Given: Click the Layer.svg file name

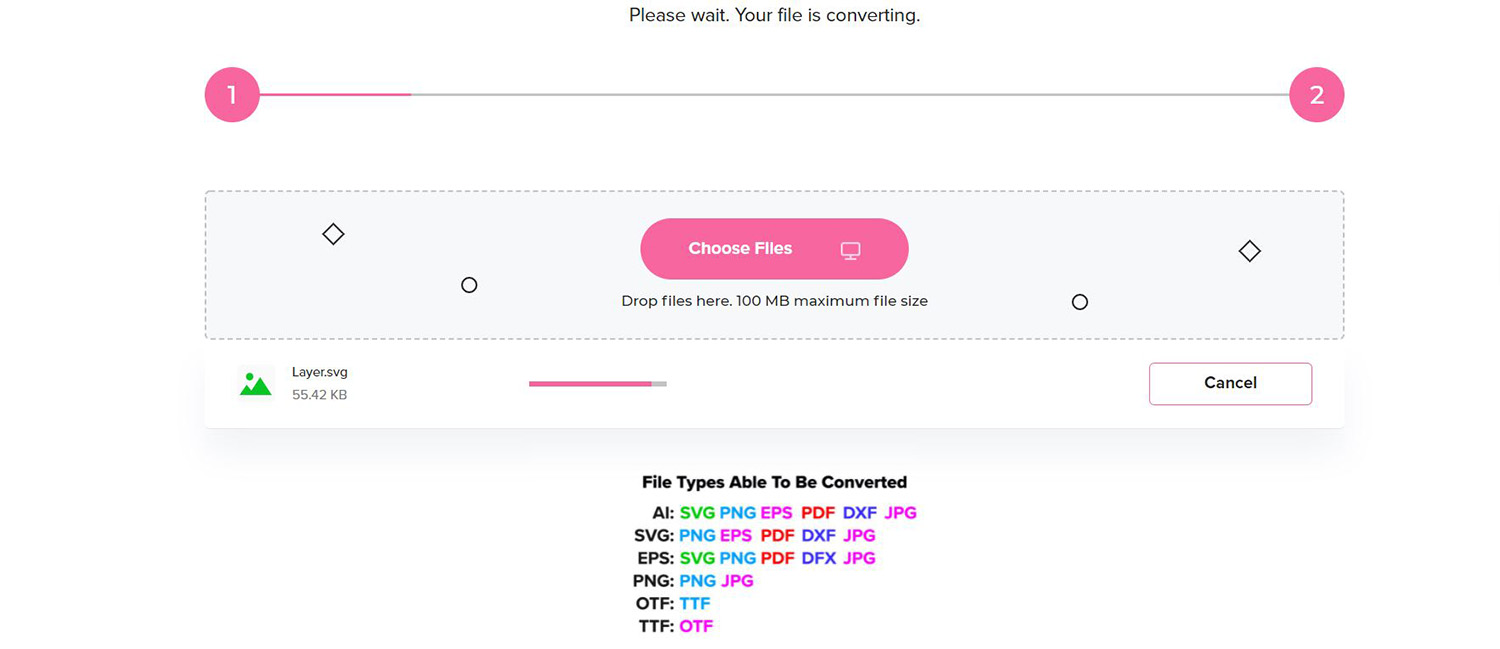Looking at the screenshot, I should click(320, 372).
